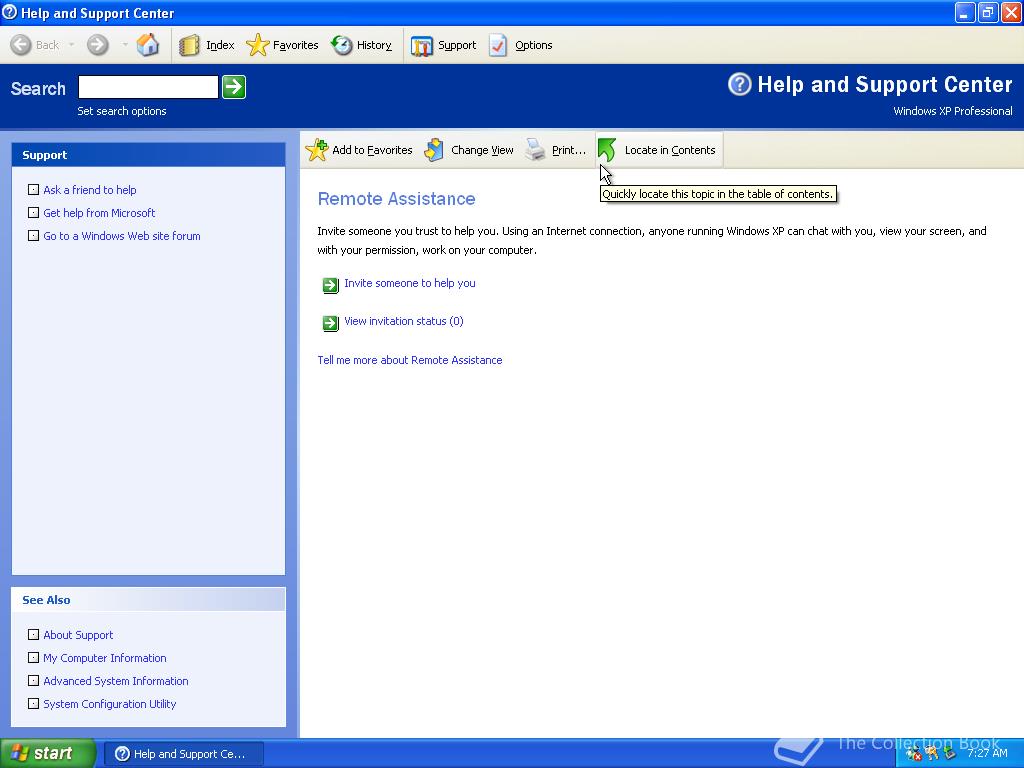Open About Support link

(x=78, y=635)
